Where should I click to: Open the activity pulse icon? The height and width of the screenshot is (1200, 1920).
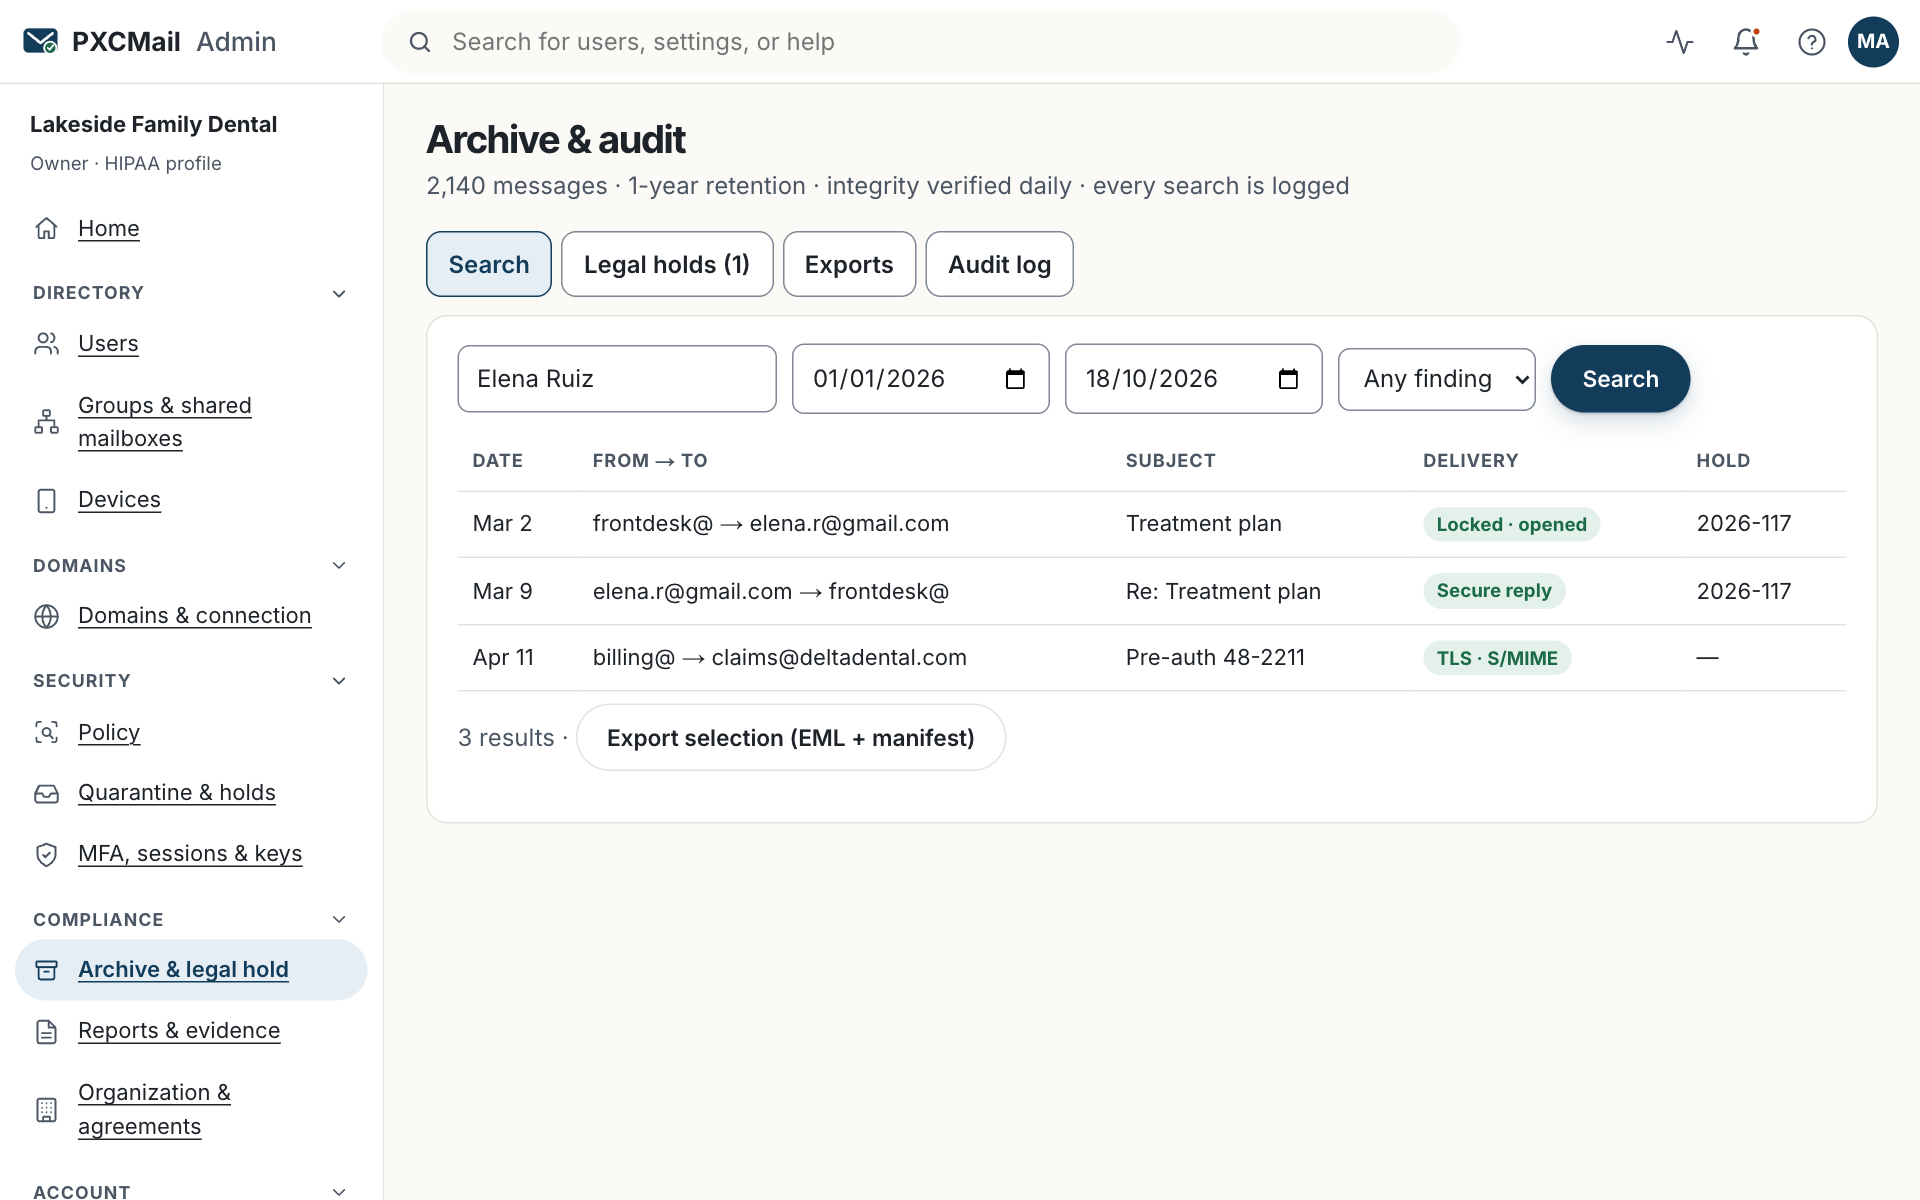click(1680, 41)
